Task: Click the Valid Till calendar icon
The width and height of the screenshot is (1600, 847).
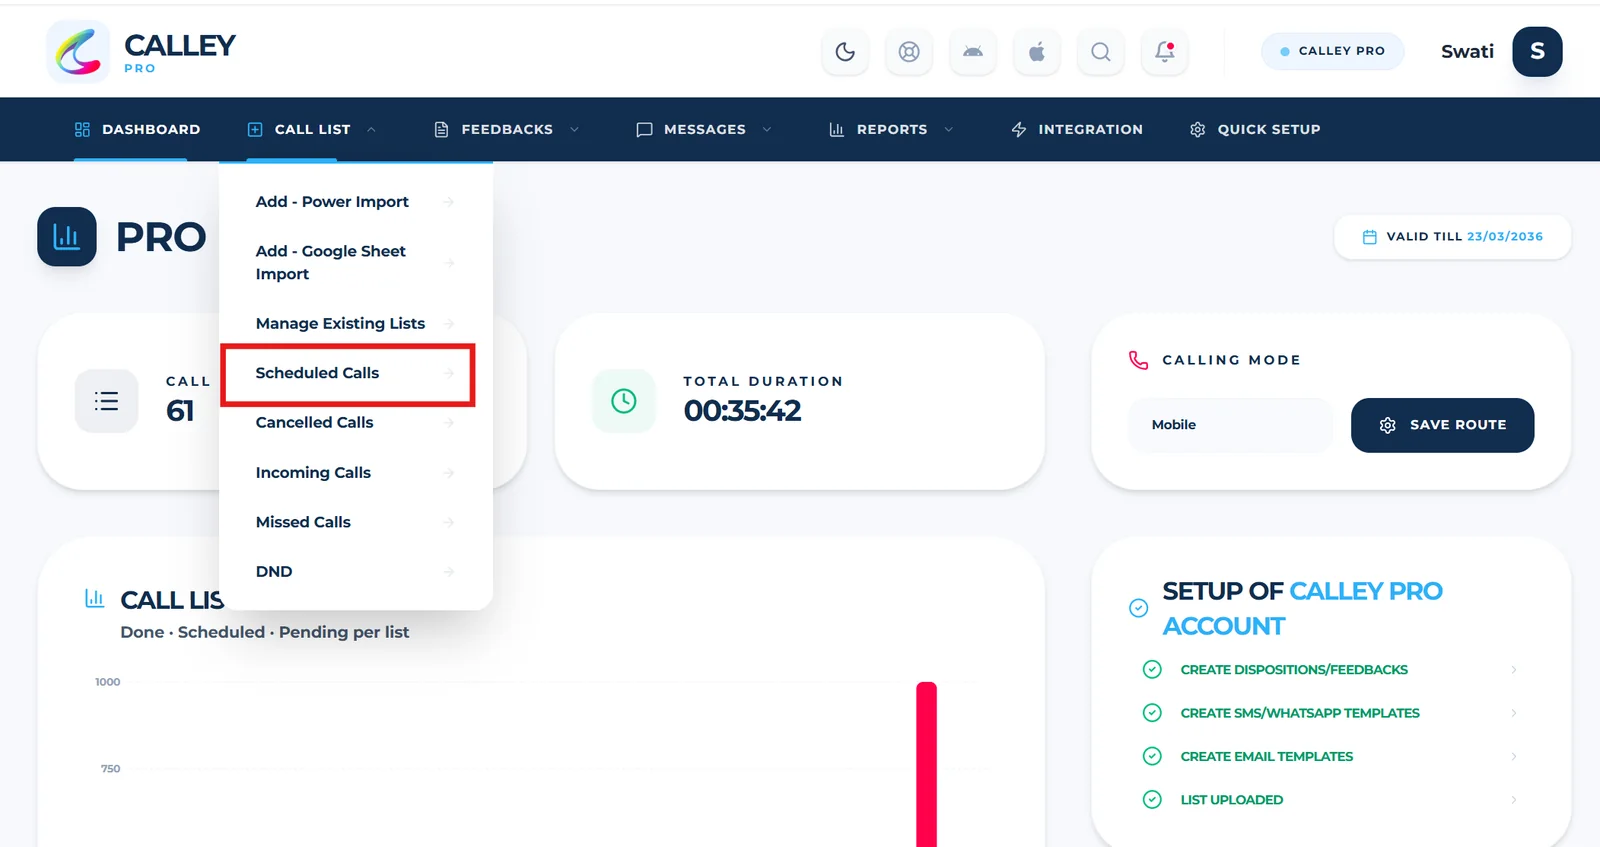Action: (x=1369, y=237)
